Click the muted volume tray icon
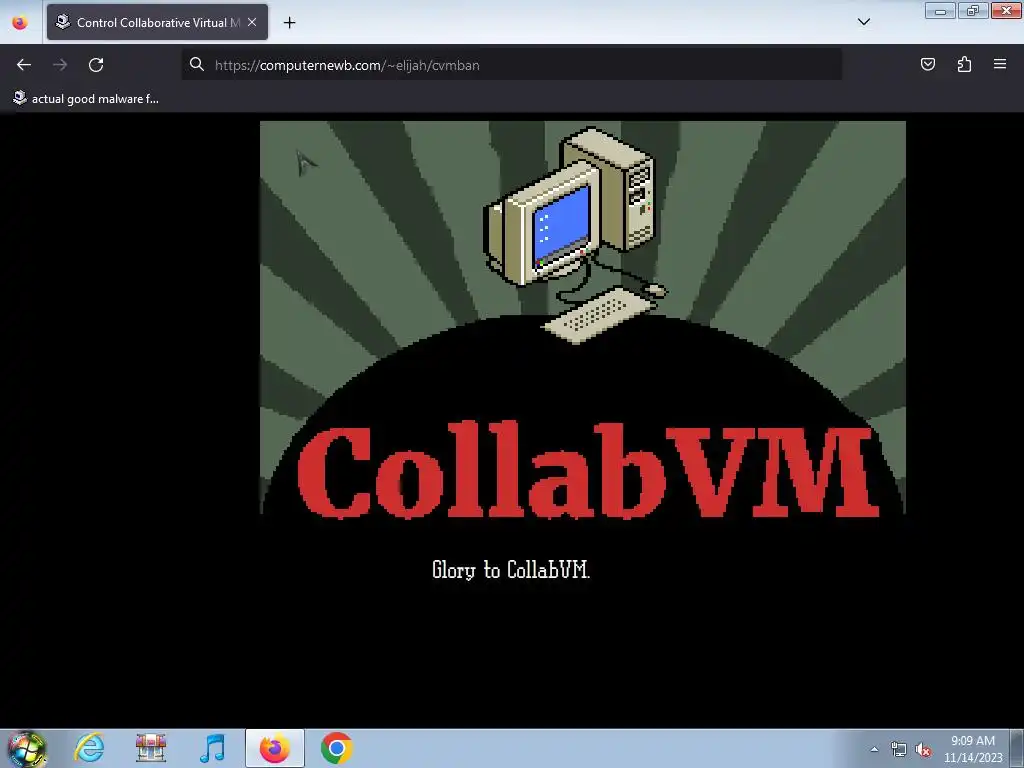1024x768 pixels. [x=923, y=750]
